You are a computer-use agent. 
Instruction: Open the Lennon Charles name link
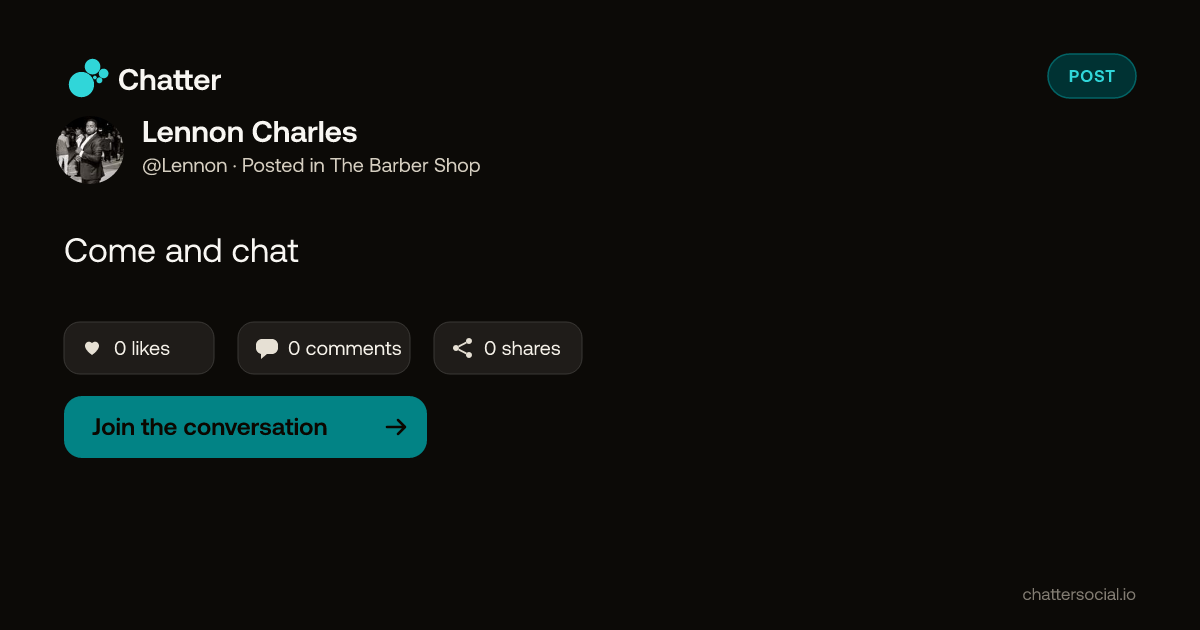pyautogui.click(x=250, y=132)
